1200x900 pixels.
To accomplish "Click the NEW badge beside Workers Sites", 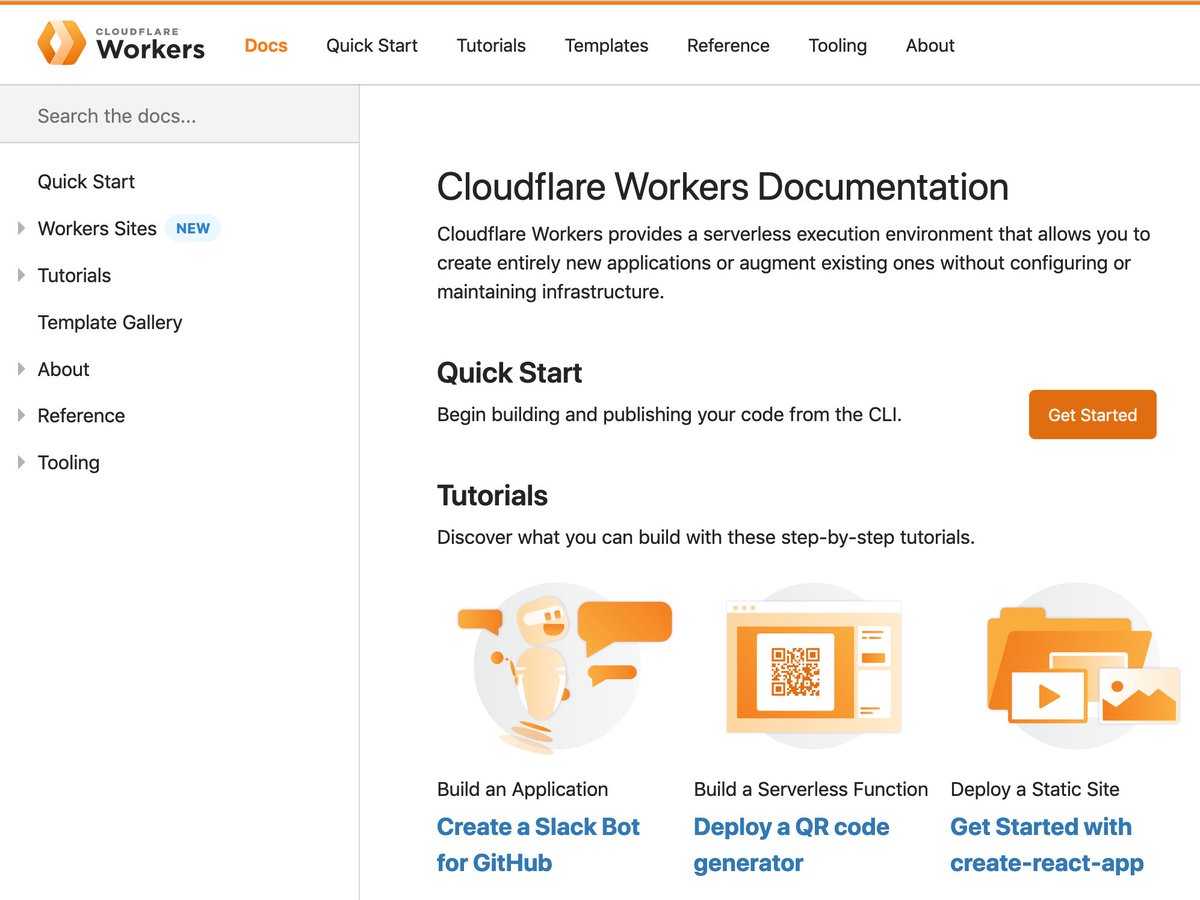I will pos(193,228).
